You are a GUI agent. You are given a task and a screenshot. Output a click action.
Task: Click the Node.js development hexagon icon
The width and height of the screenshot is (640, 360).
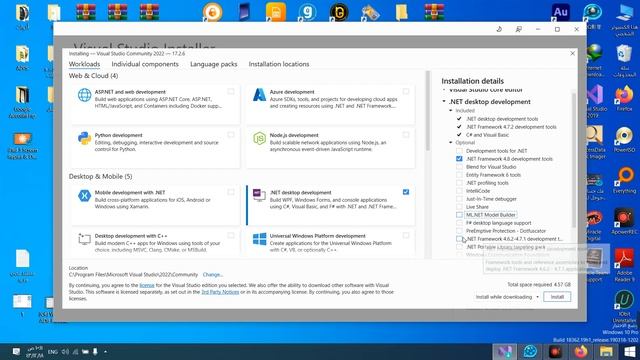(x=259, y=138)
